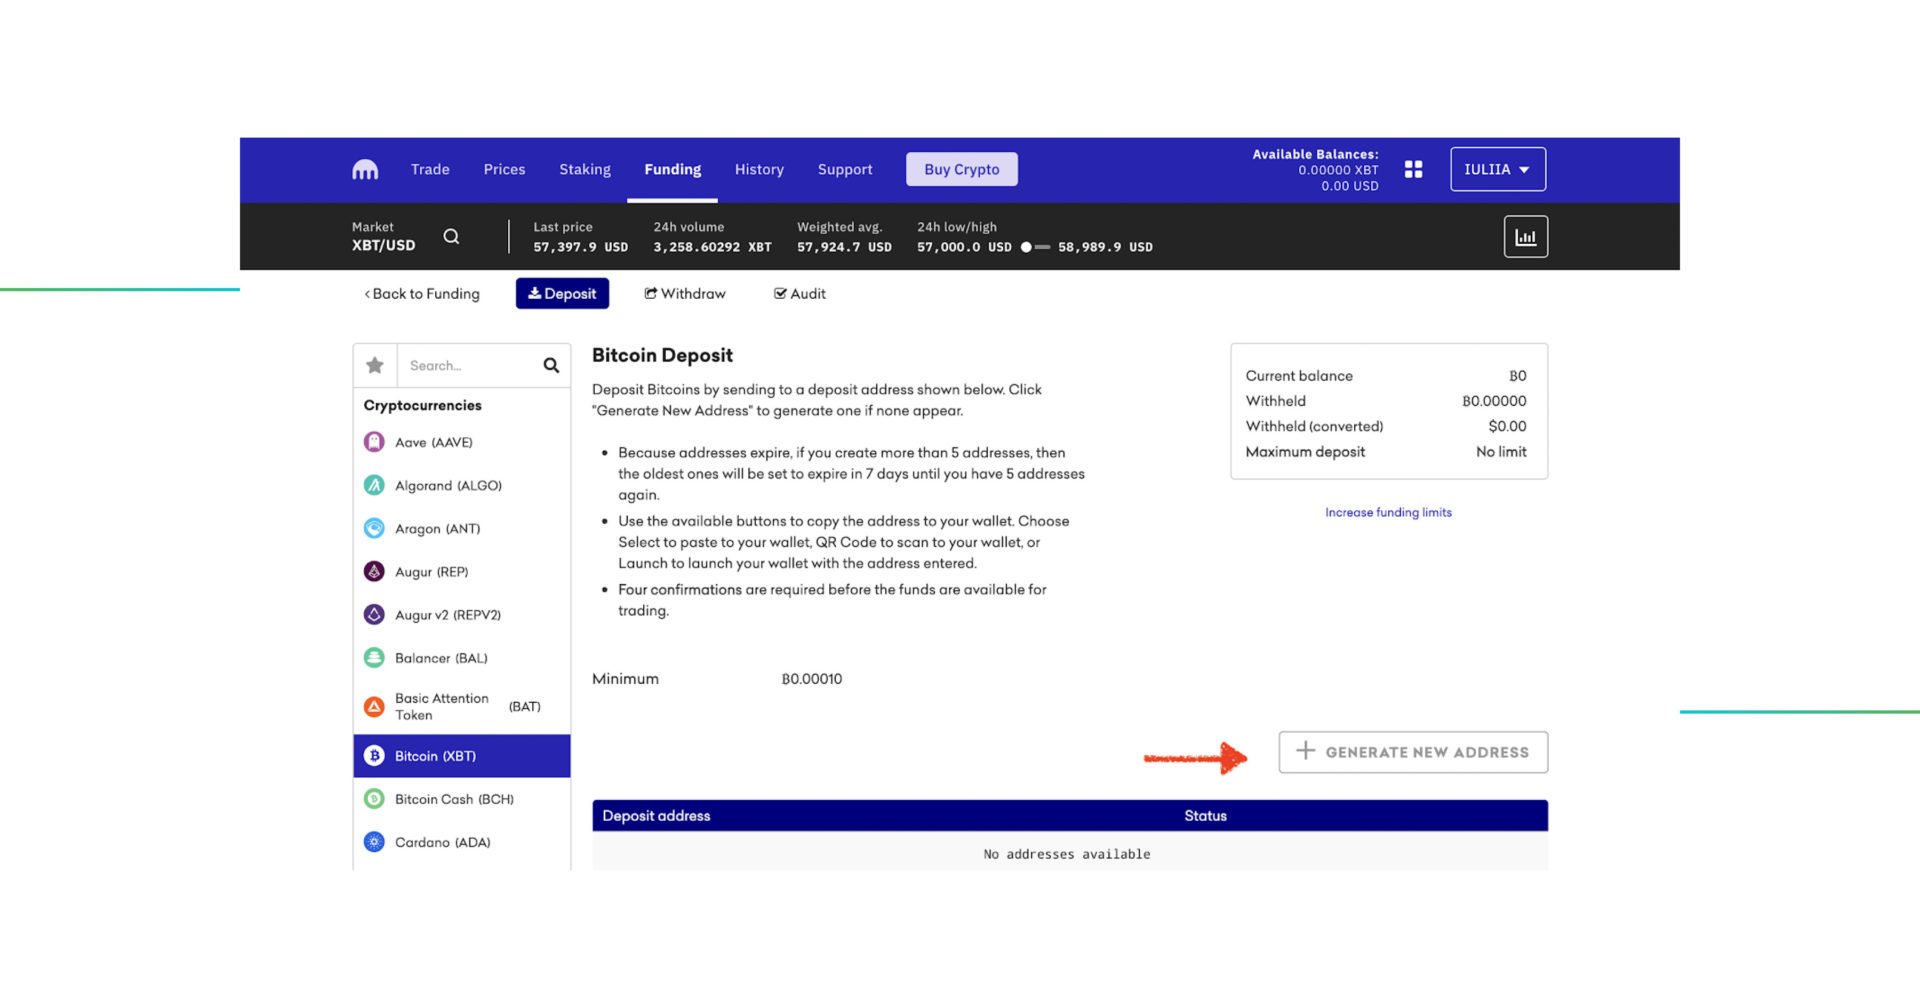Open the market search magnifier icon

coord(451,237)
